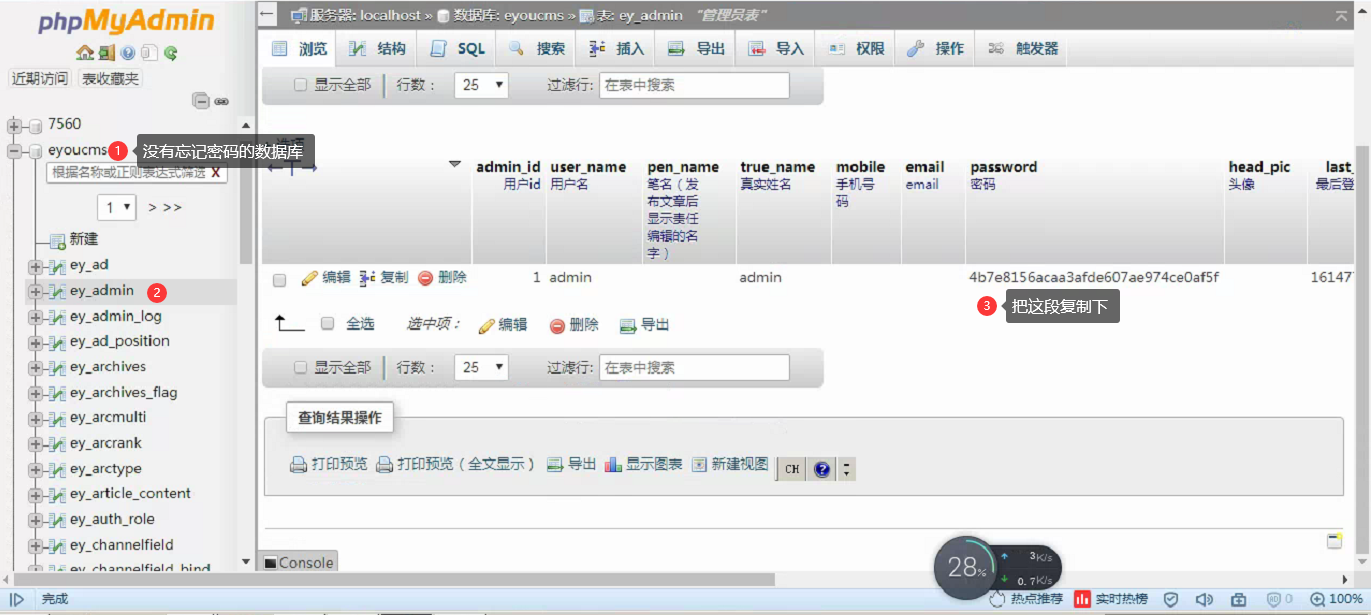Go to phpMyAdmin home via house icon
Screen dimensions: 1371x615
(84, 53)
